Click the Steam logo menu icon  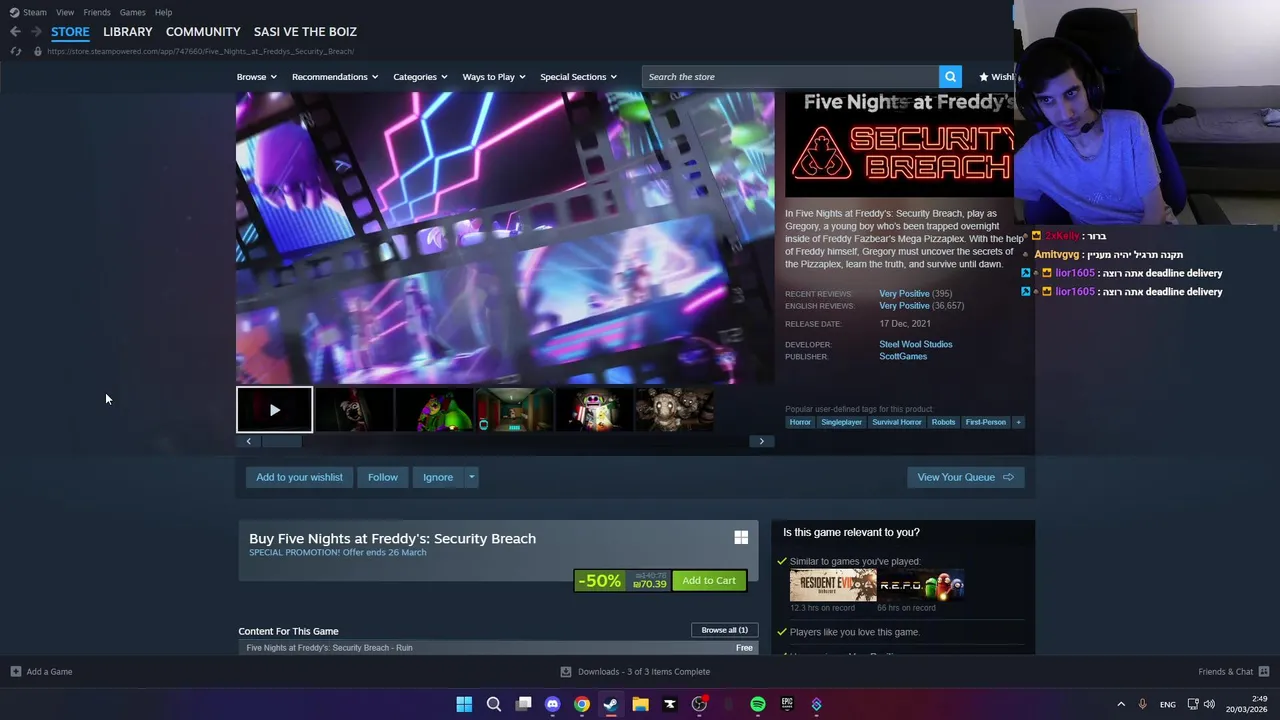tap(14, 12)
